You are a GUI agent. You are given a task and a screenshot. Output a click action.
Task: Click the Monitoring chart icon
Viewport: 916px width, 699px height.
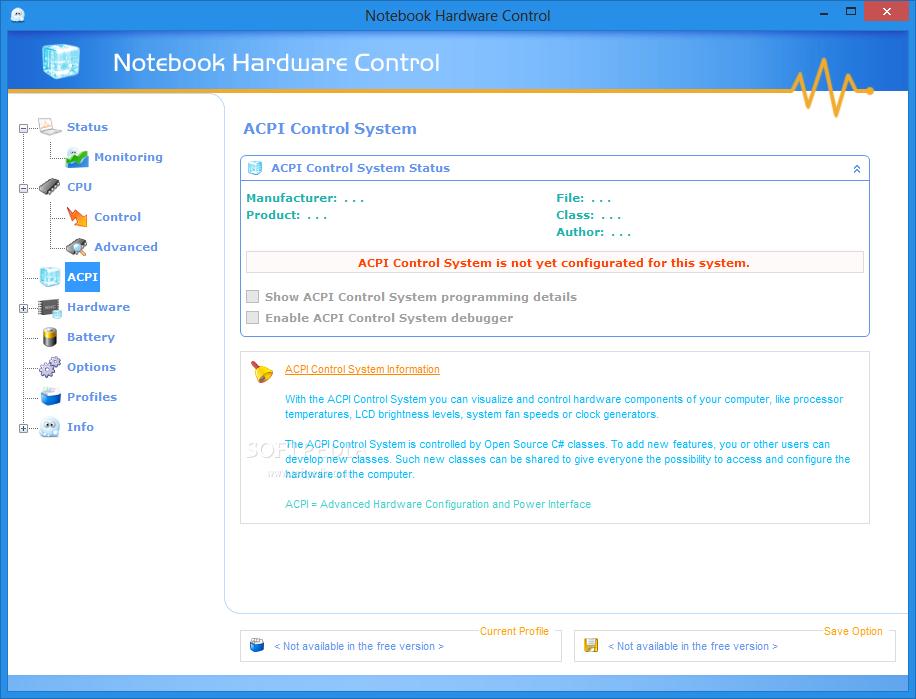77,157
